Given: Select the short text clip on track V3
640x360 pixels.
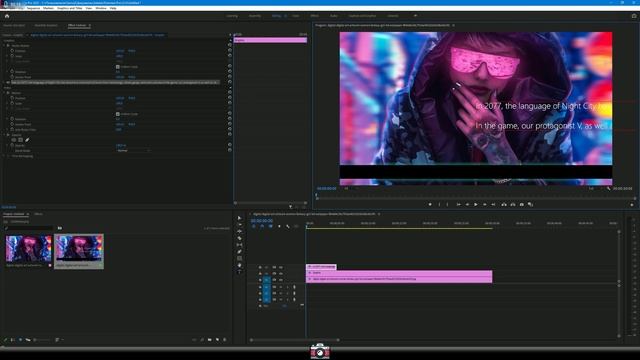Looking at the screenshot, I should [321, 267].
